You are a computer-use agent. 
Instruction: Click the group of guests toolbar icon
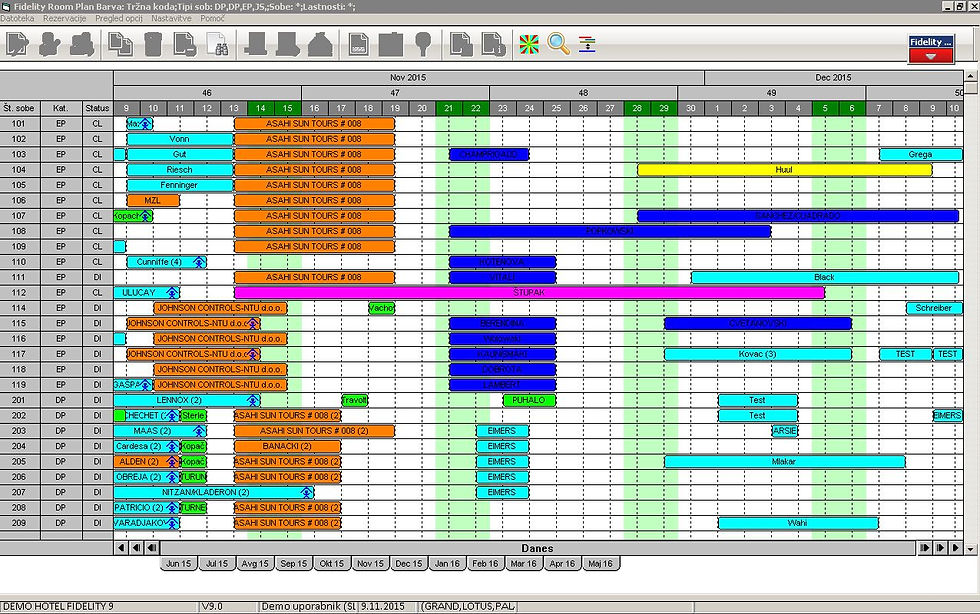point(82,44)
